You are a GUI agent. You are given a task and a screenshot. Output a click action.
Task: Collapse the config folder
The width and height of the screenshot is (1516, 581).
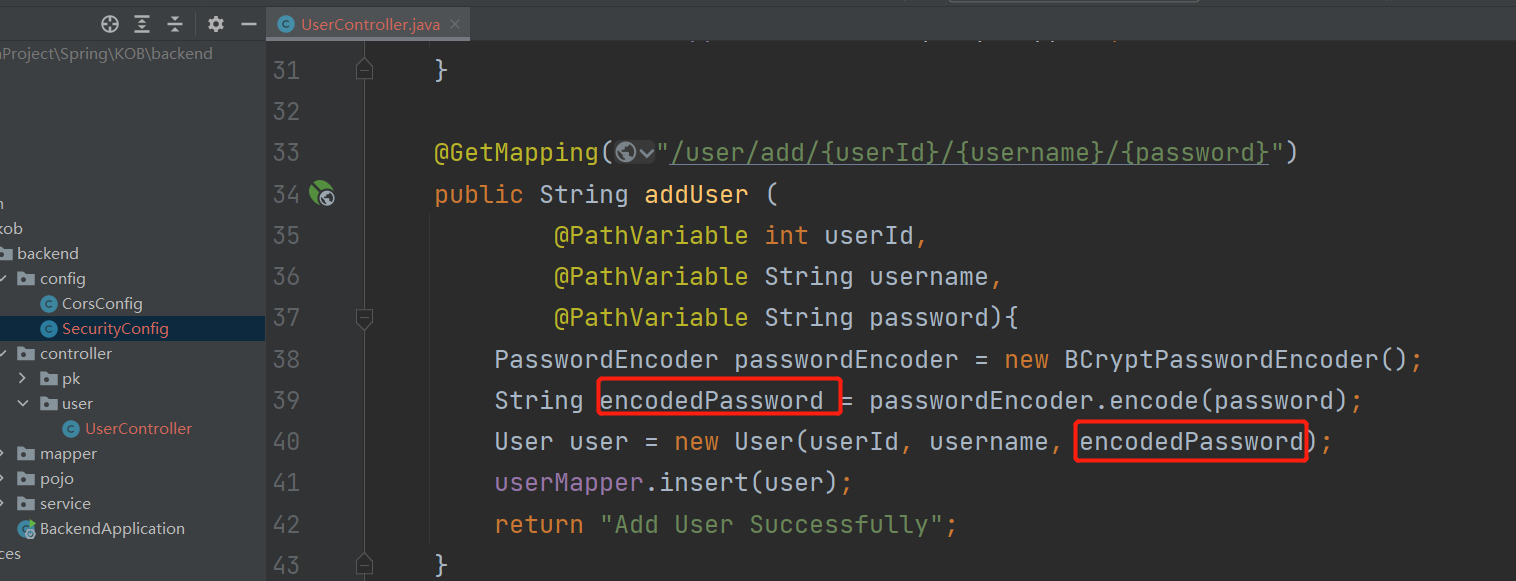tap(5, 278)
